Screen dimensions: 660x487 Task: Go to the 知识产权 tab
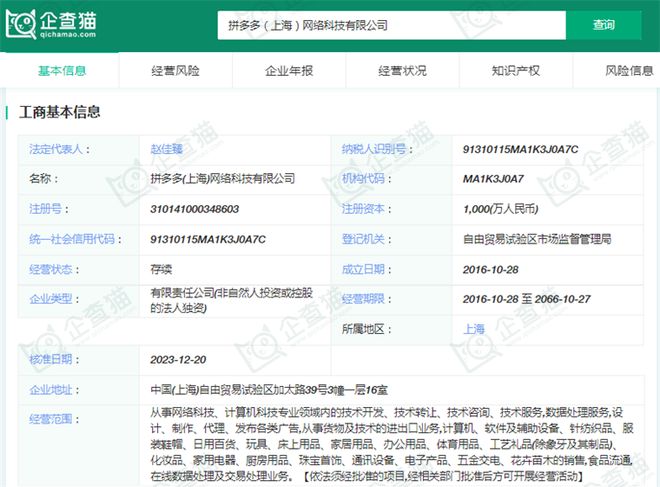516,71
